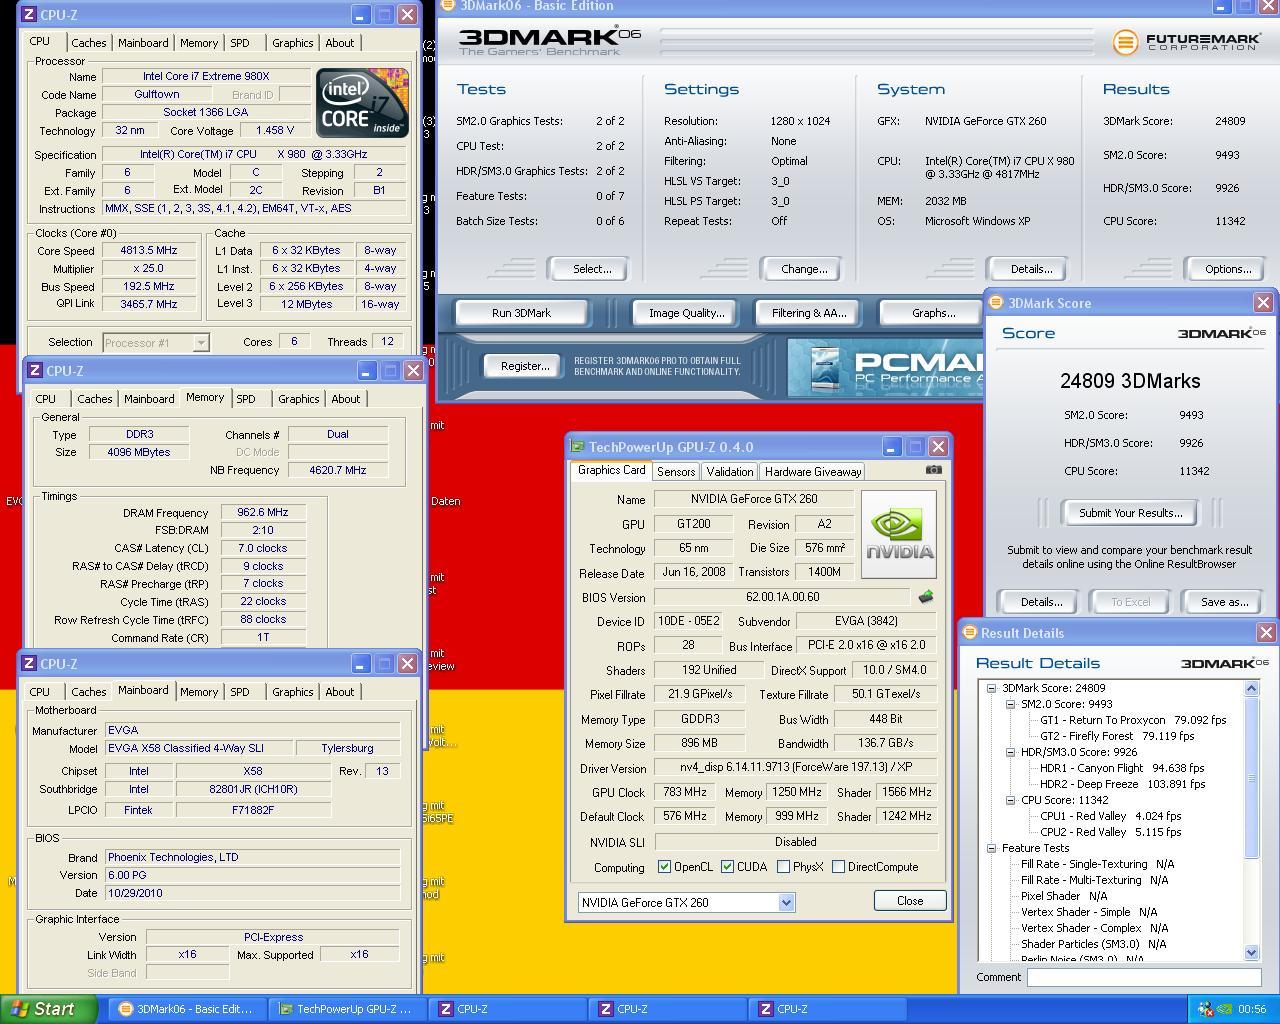Click the taskbar clock showing 00:56
The width and height of the screenshot is (1280, 1024).
click(1252, 1009)
